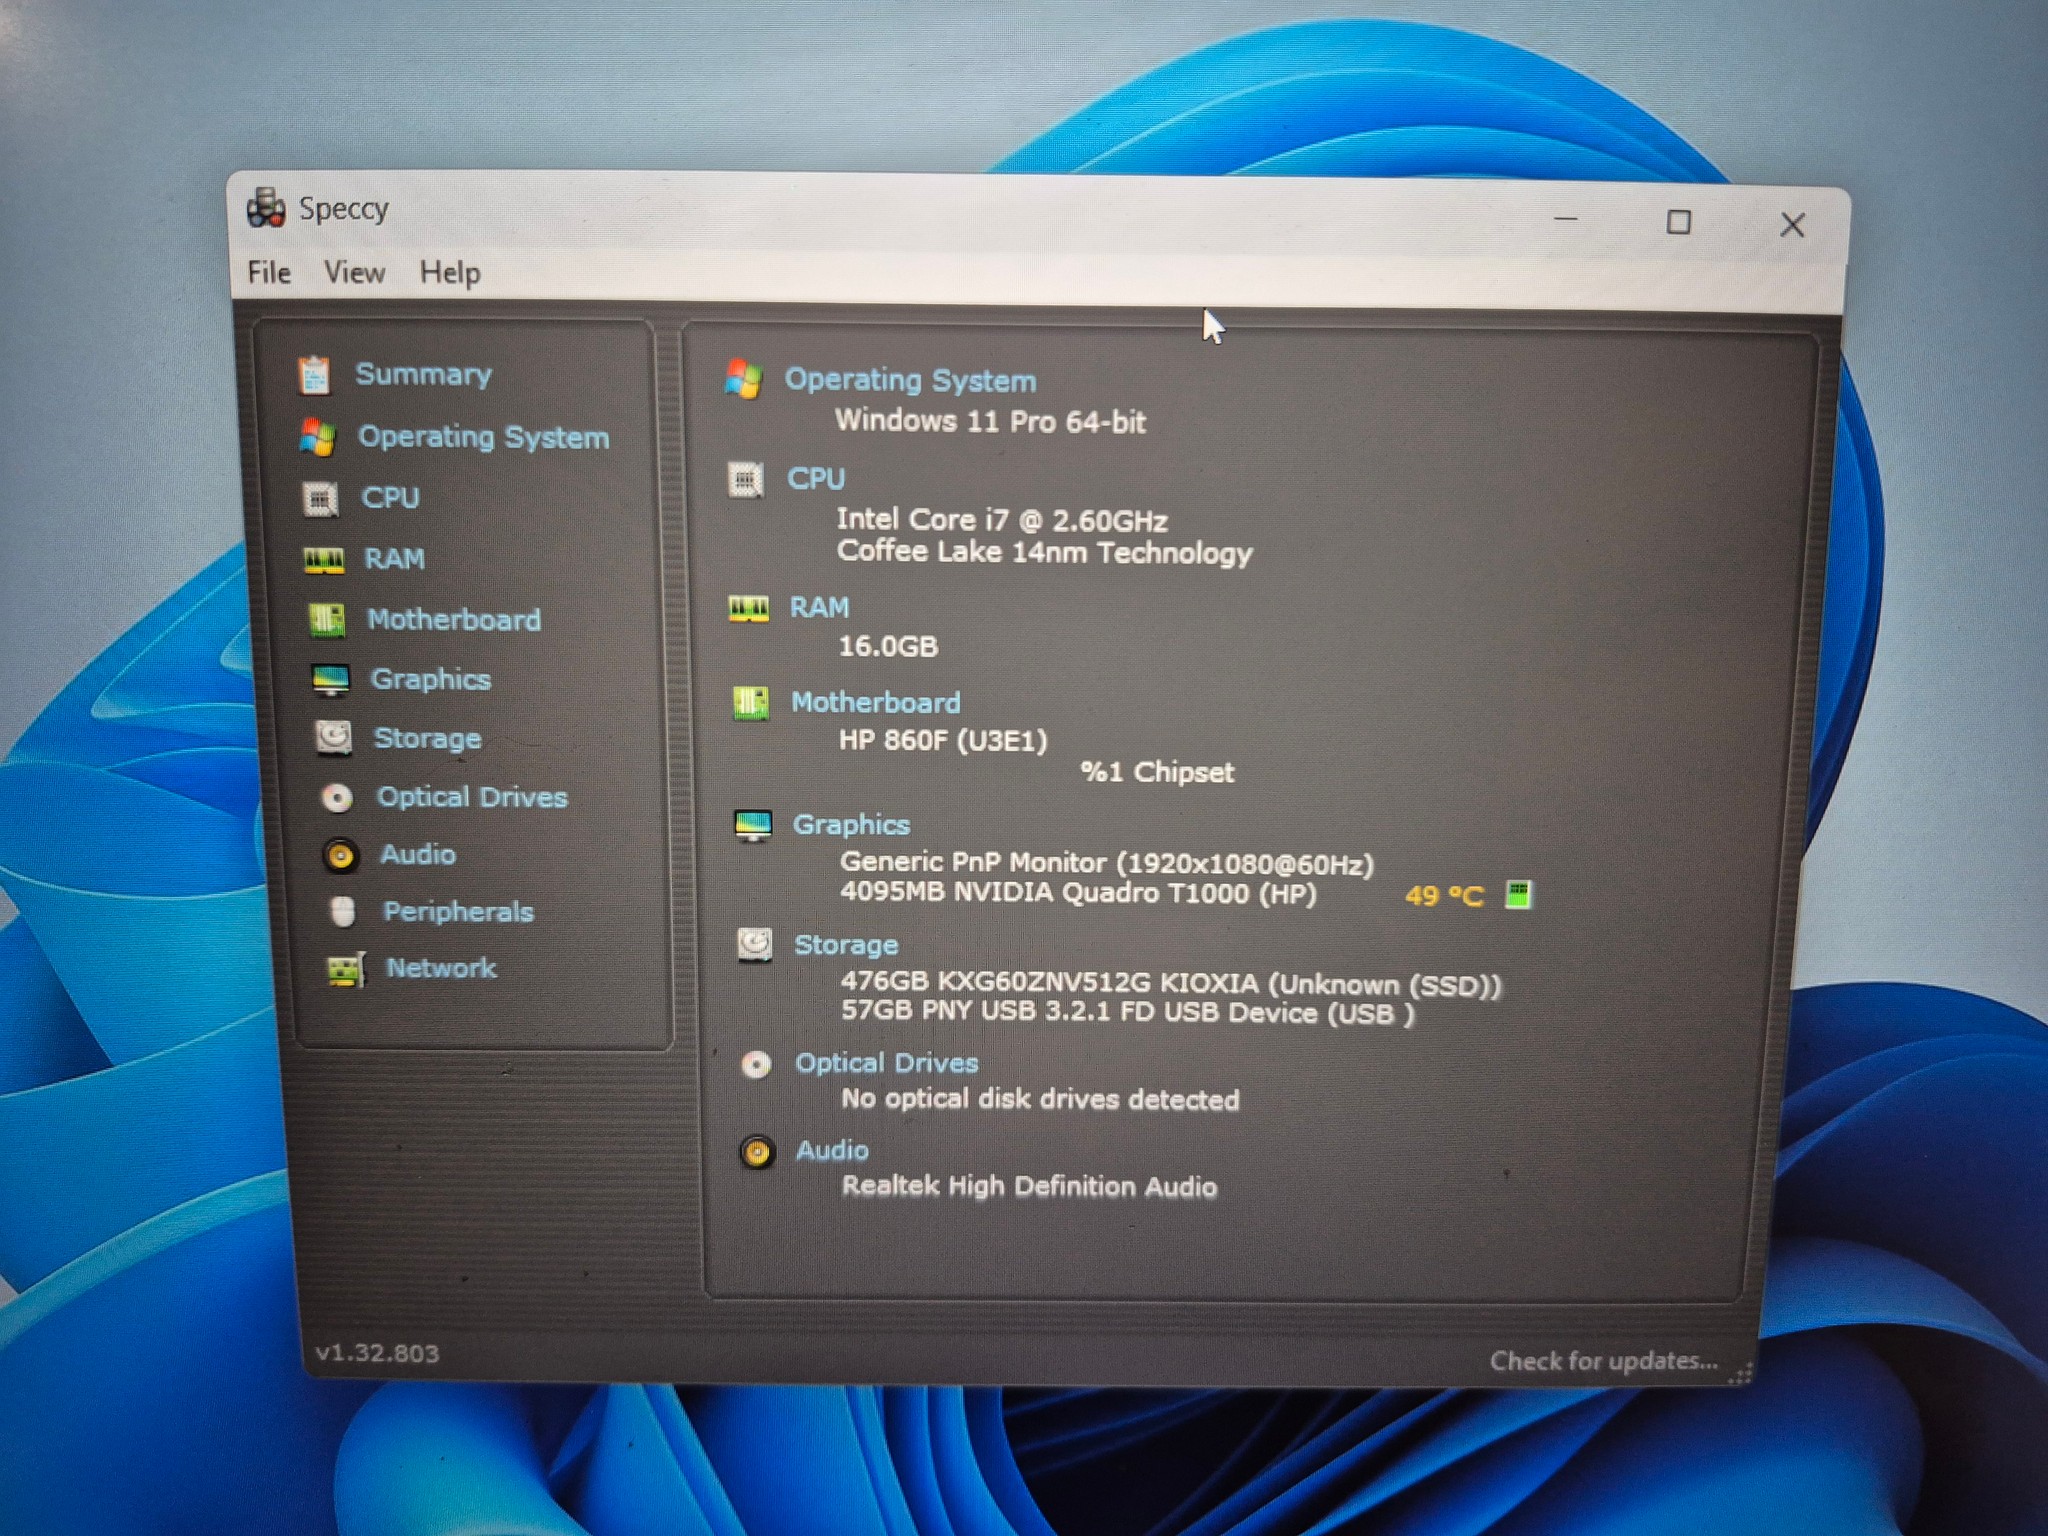Open the Storage heading in summary panel

pyautogui.click(x=846, y=945)
